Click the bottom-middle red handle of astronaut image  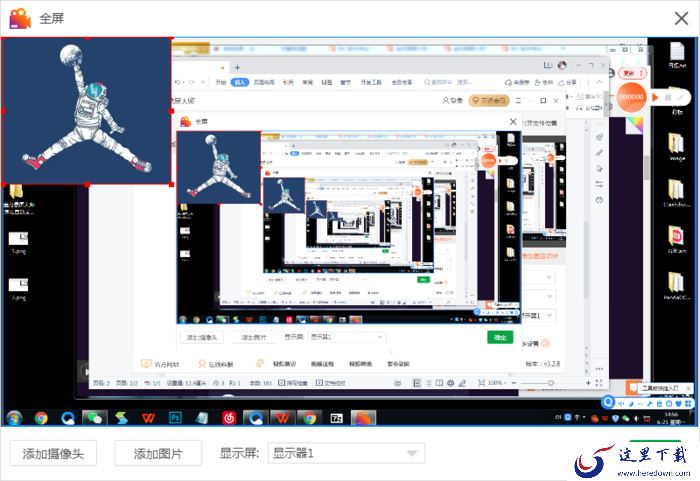coord(87,184)
